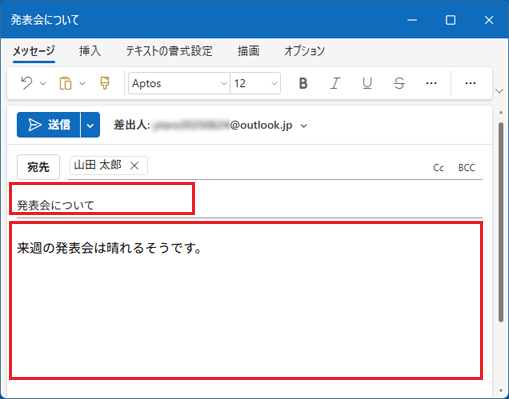
Task: Maximize the 発表会について window
Action: (x=451, y=20)
